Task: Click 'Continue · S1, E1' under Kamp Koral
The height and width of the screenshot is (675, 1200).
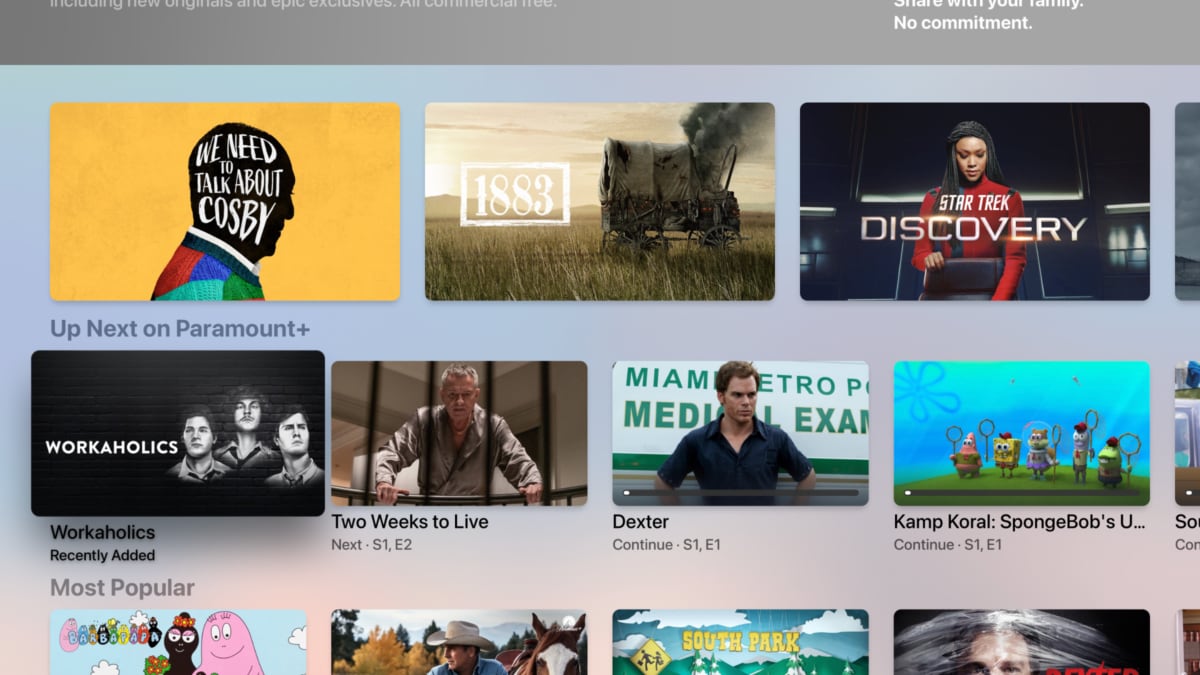Action: [x=948, y=545]
